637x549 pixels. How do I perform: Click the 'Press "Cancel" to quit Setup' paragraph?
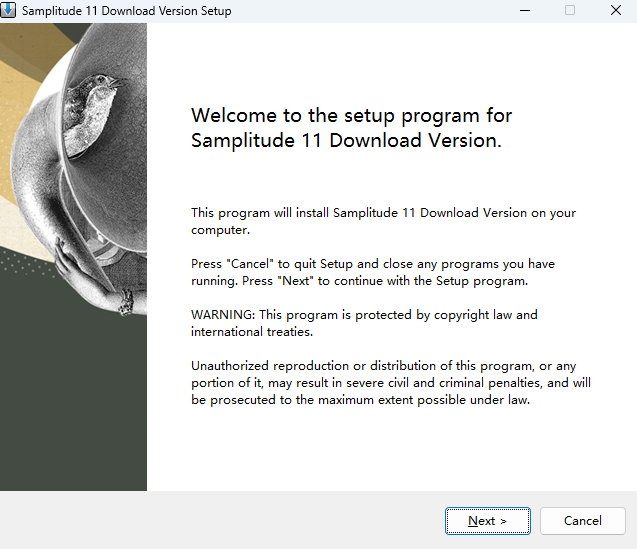tap(373, 272)
